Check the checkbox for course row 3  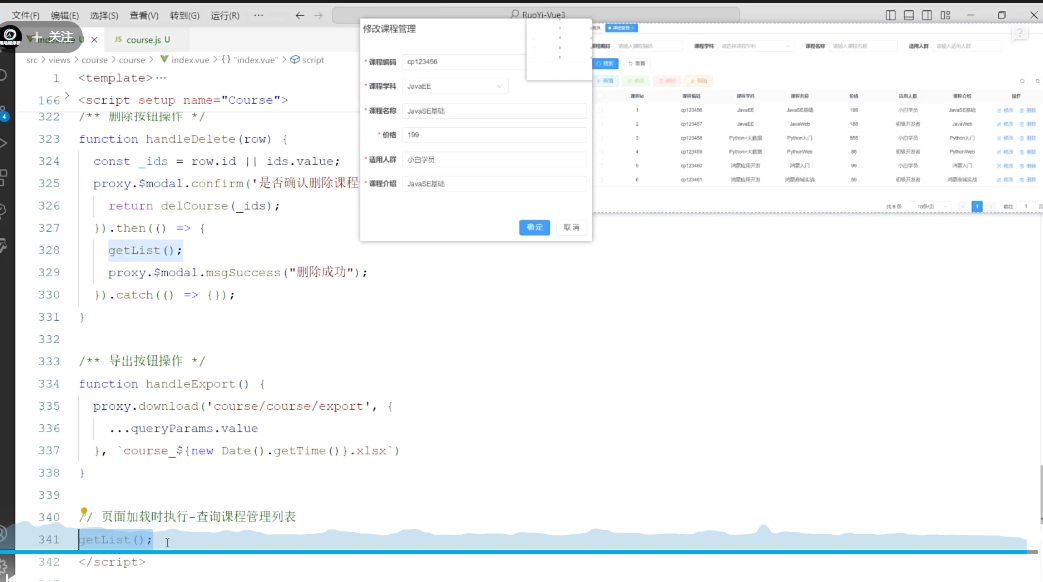[600, 138]
